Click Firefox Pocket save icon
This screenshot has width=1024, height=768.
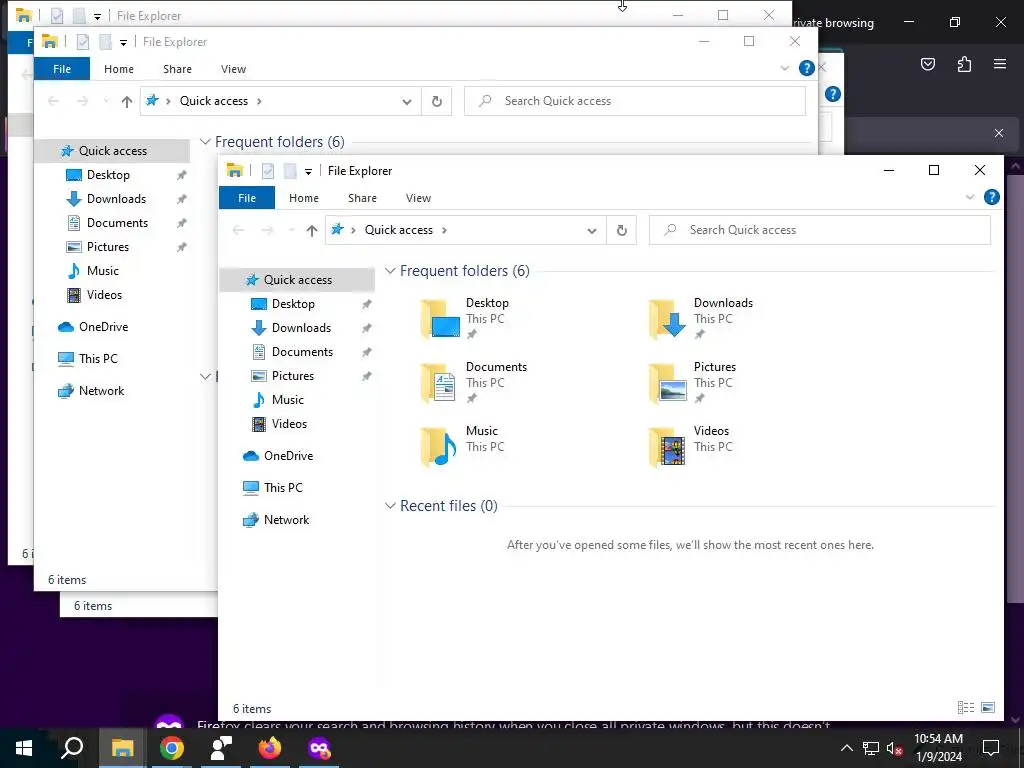point(928,64)
